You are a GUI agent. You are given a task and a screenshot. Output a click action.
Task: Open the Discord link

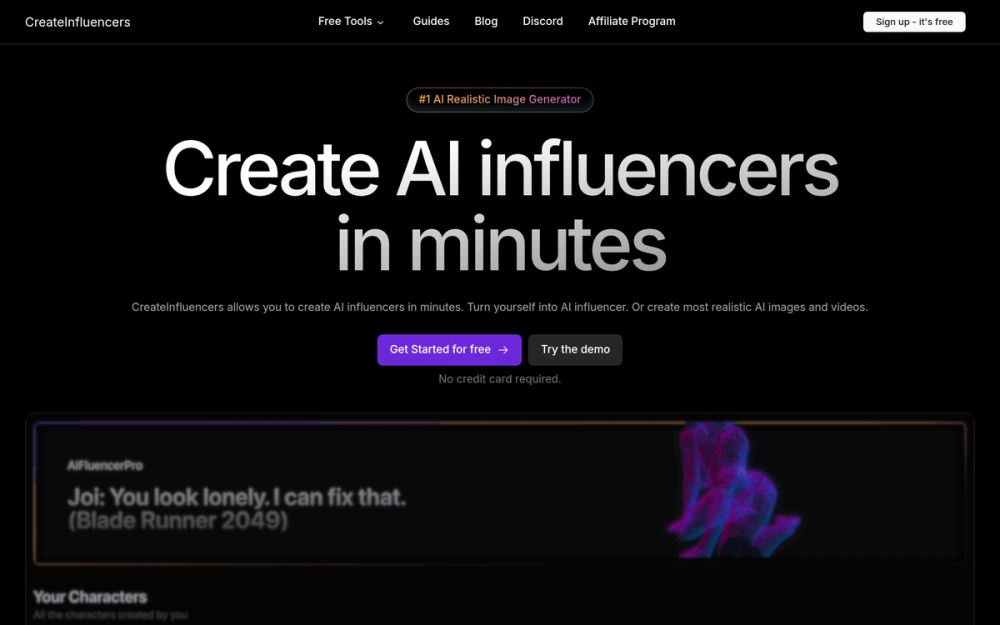pyautogui.click(x=543, y=22)
